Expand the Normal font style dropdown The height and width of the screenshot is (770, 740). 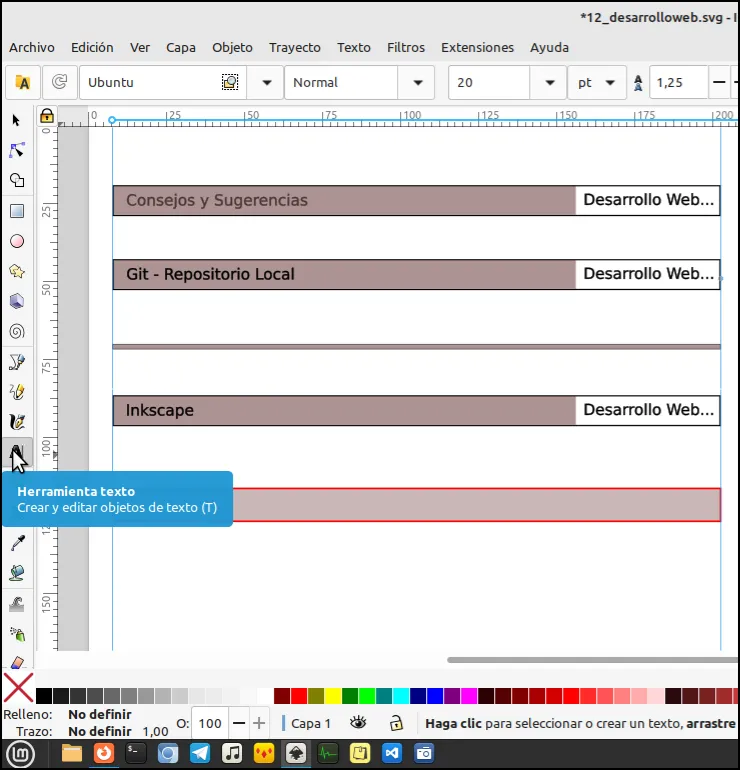(418, 82)
